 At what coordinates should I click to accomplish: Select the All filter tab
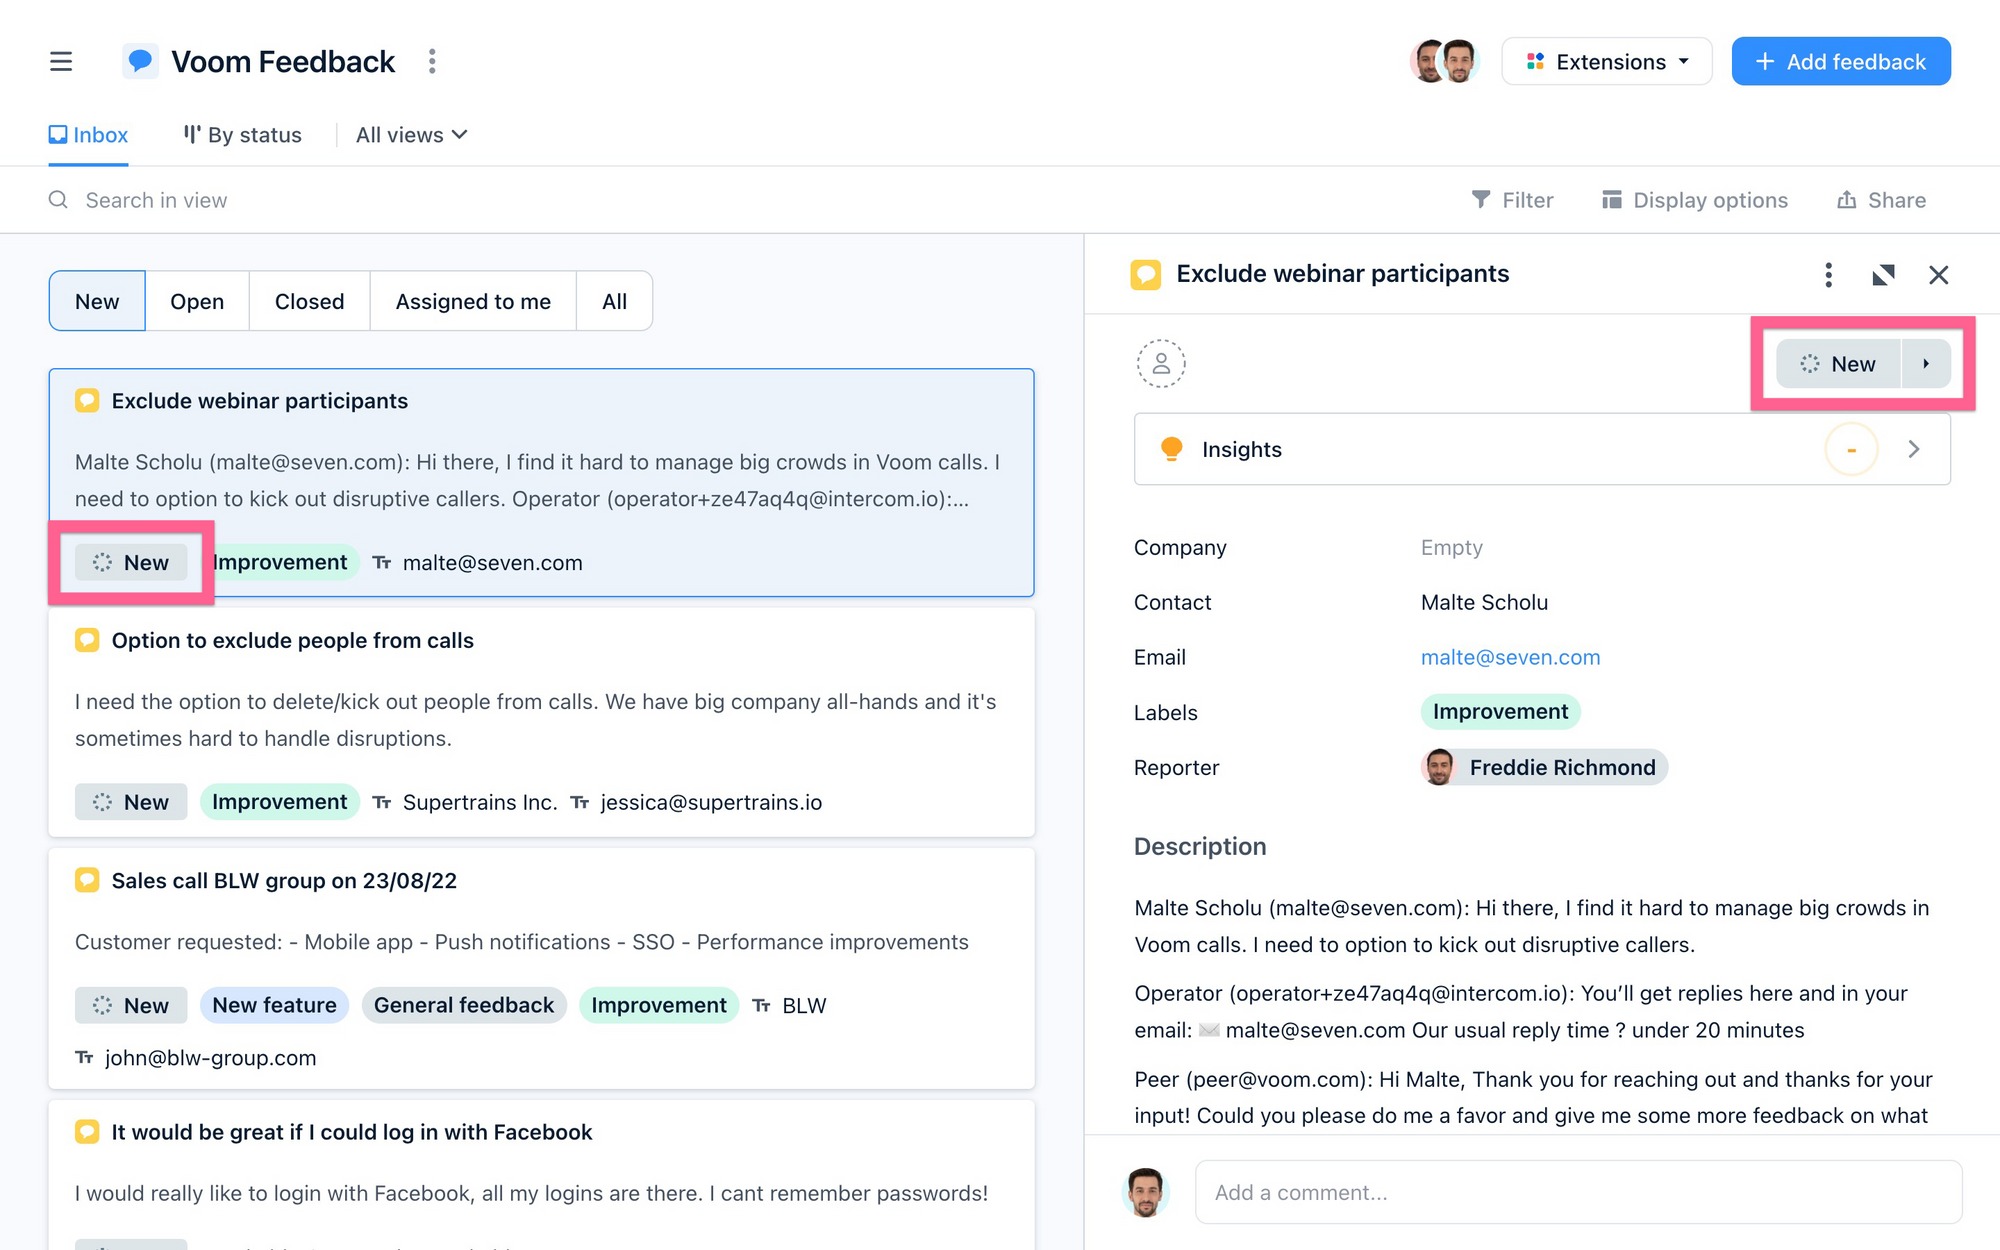(615, 301)
